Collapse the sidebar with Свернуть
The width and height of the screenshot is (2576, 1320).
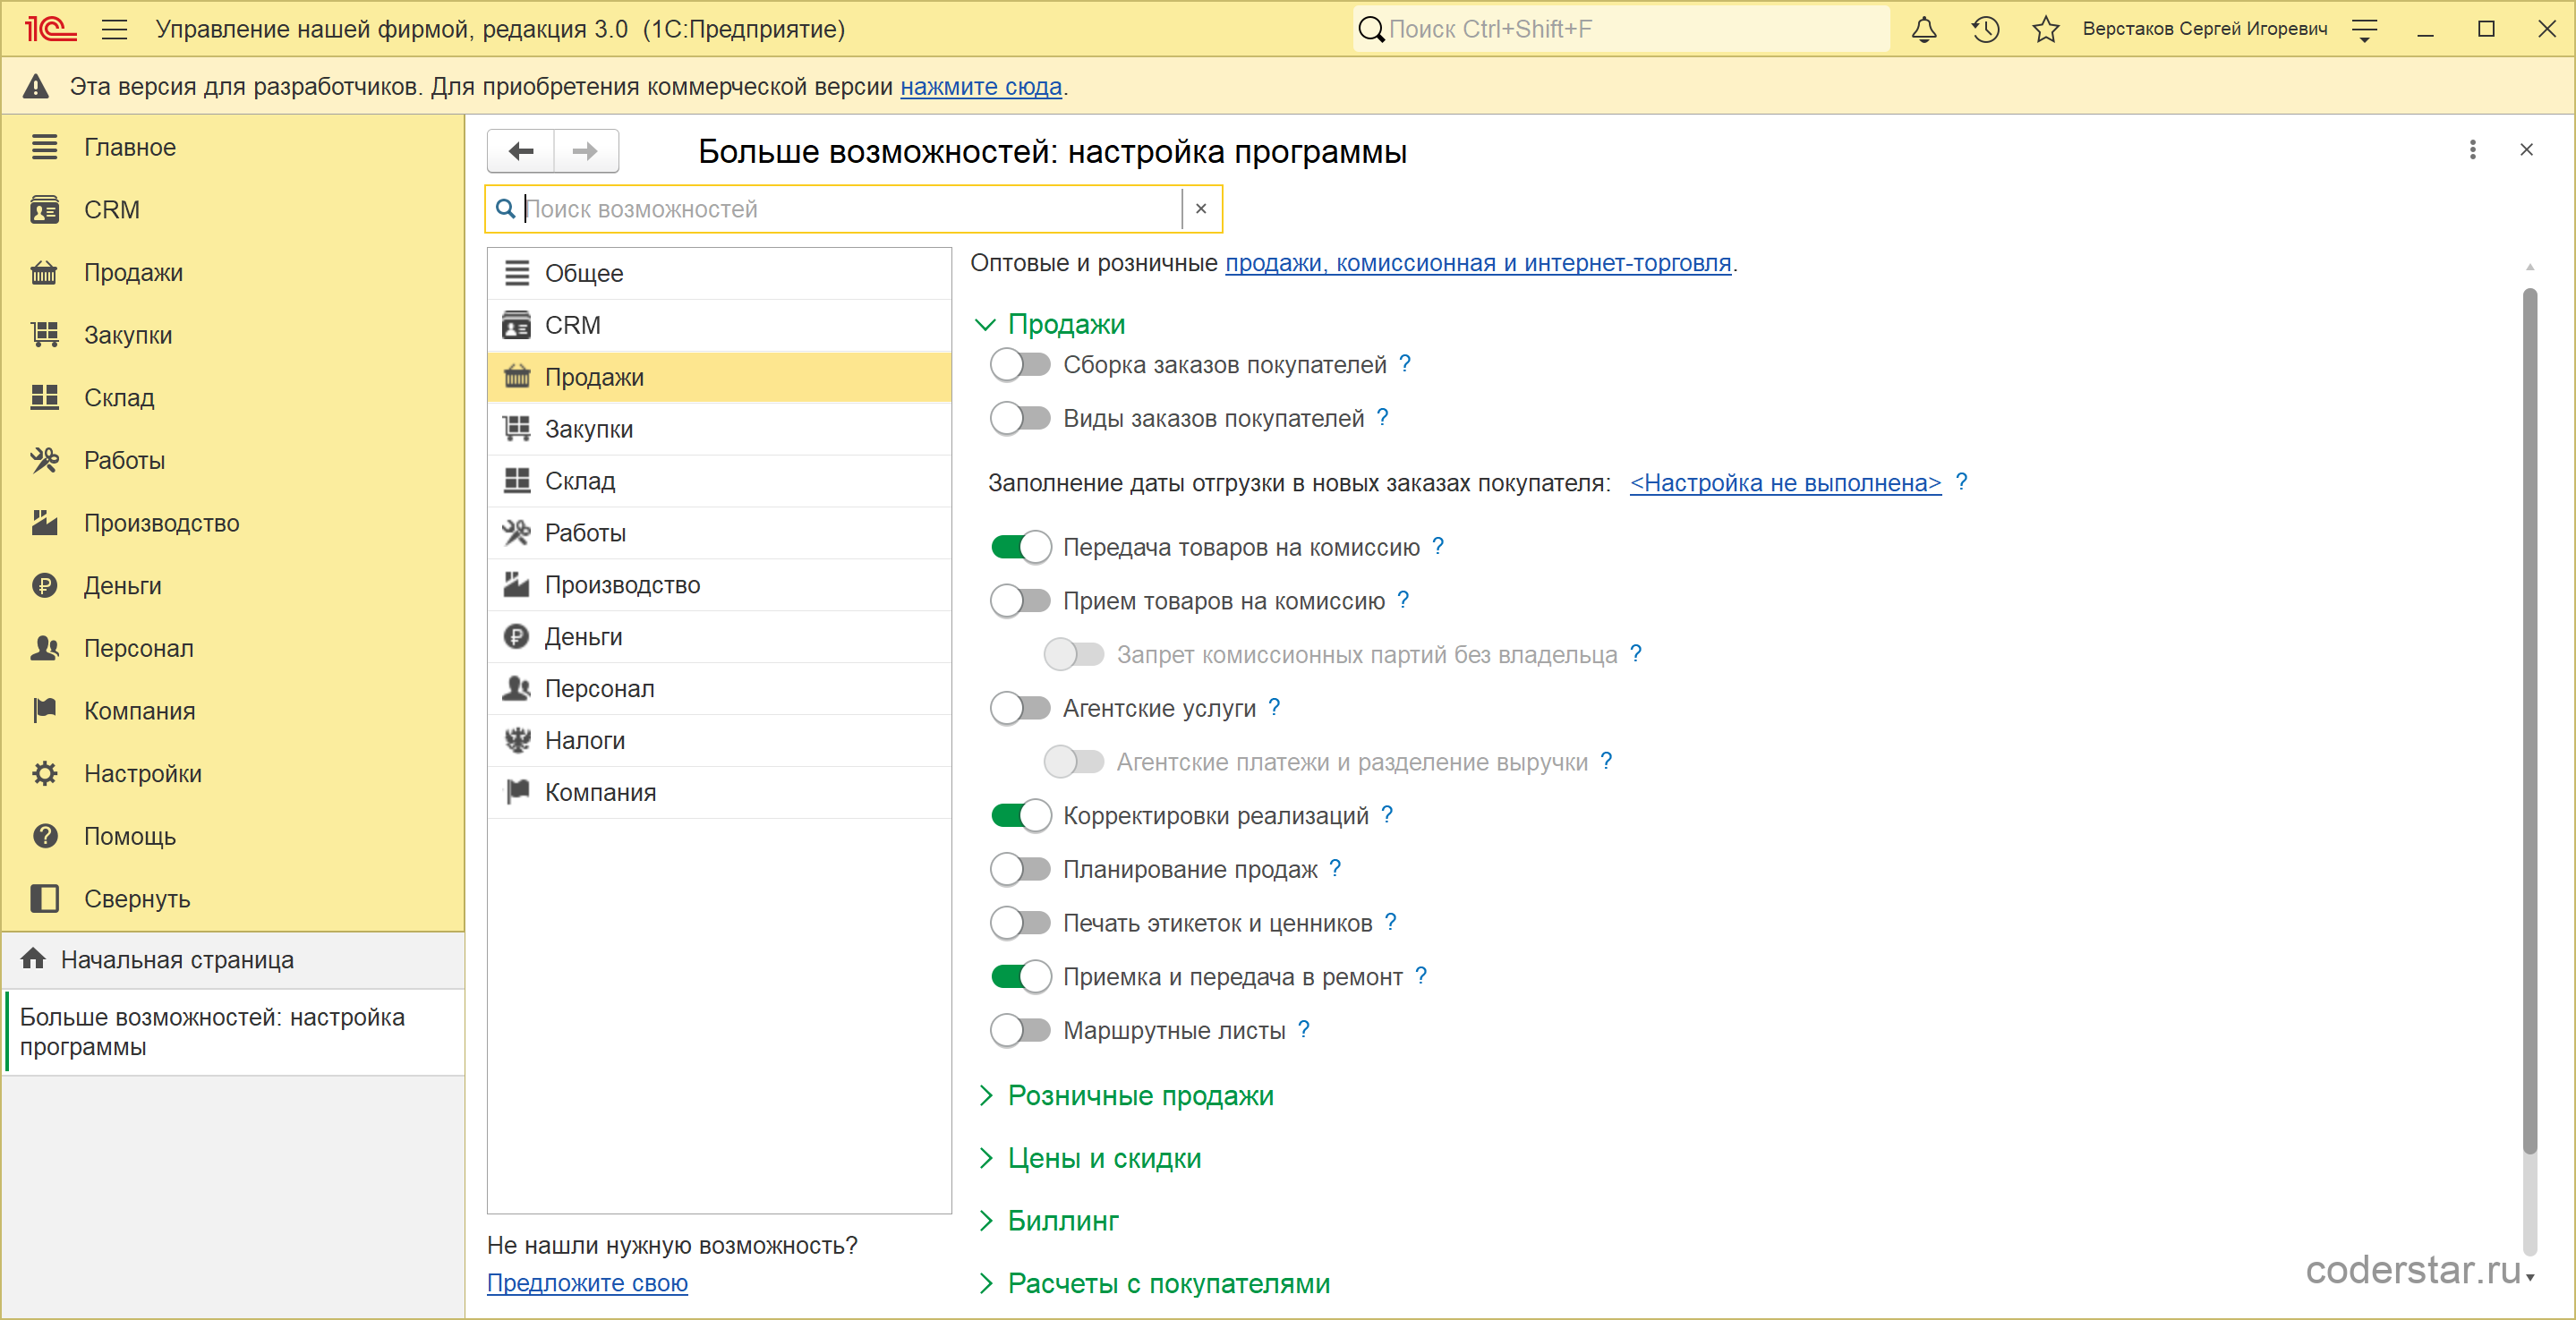point(232,898)
